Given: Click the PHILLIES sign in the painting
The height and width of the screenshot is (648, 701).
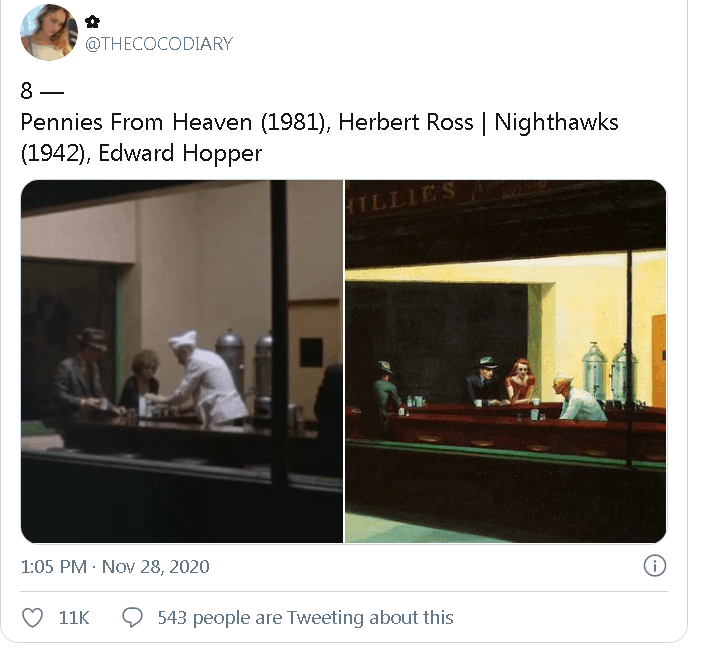Looking at the screenshot, I should pos(402,197).
